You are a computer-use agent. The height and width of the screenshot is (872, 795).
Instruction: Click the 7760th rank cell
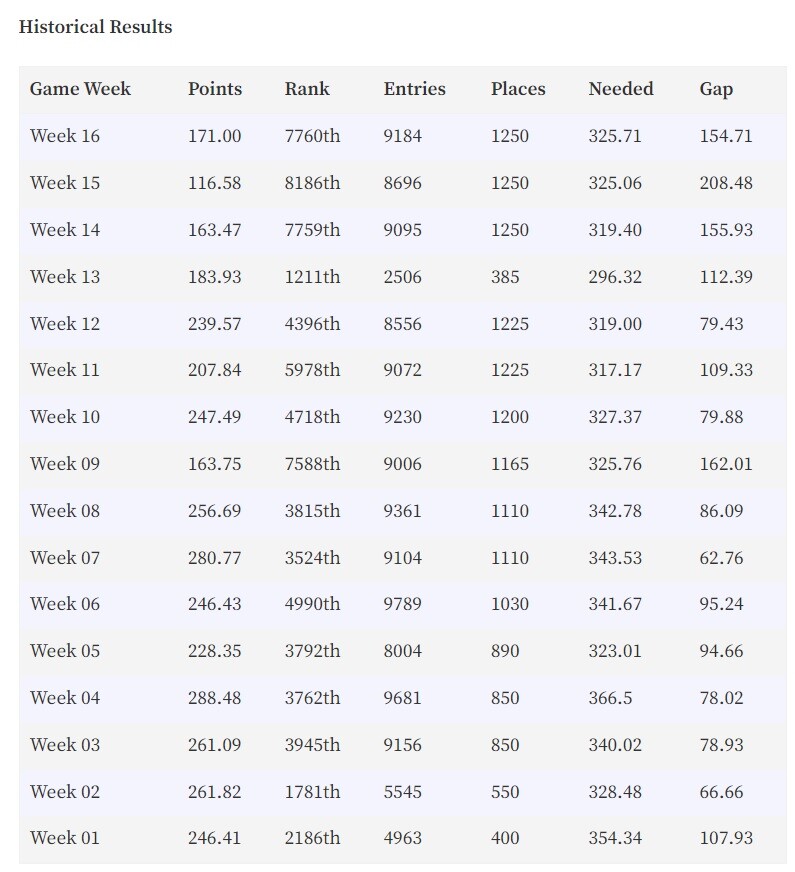tap(312, 136)
